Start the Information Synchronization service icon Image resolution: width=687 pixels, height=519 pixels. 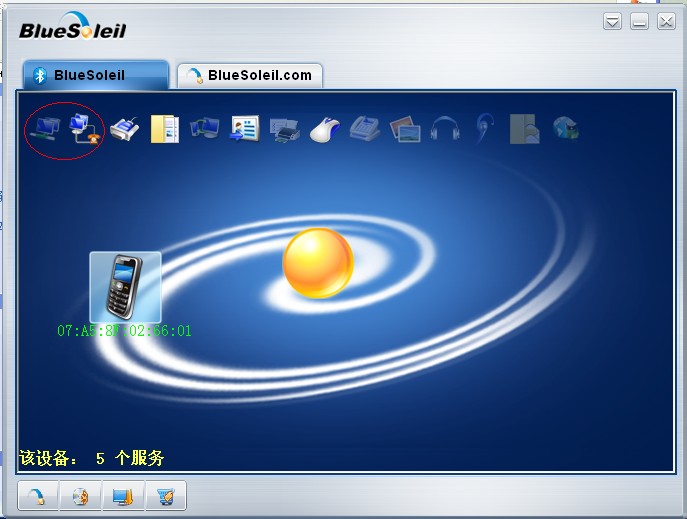(205, 128)
